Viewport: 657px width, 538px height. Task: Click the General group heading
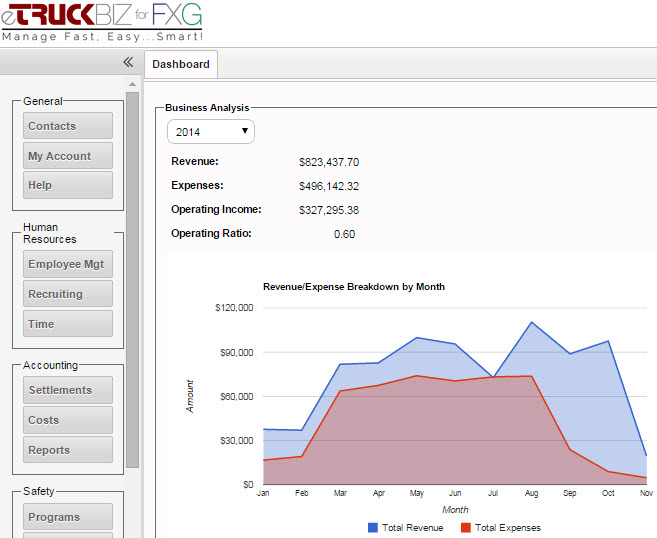point(43,101)
